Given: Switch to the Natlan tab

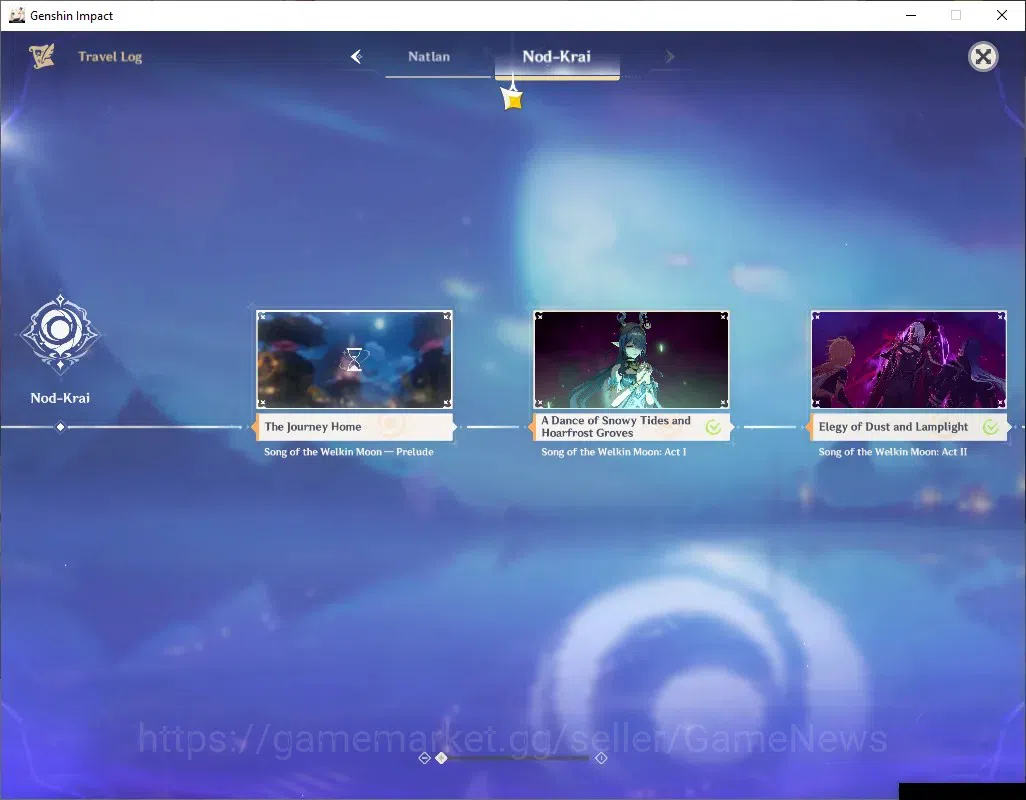Looking at the screenshot, I should point(429,57).
